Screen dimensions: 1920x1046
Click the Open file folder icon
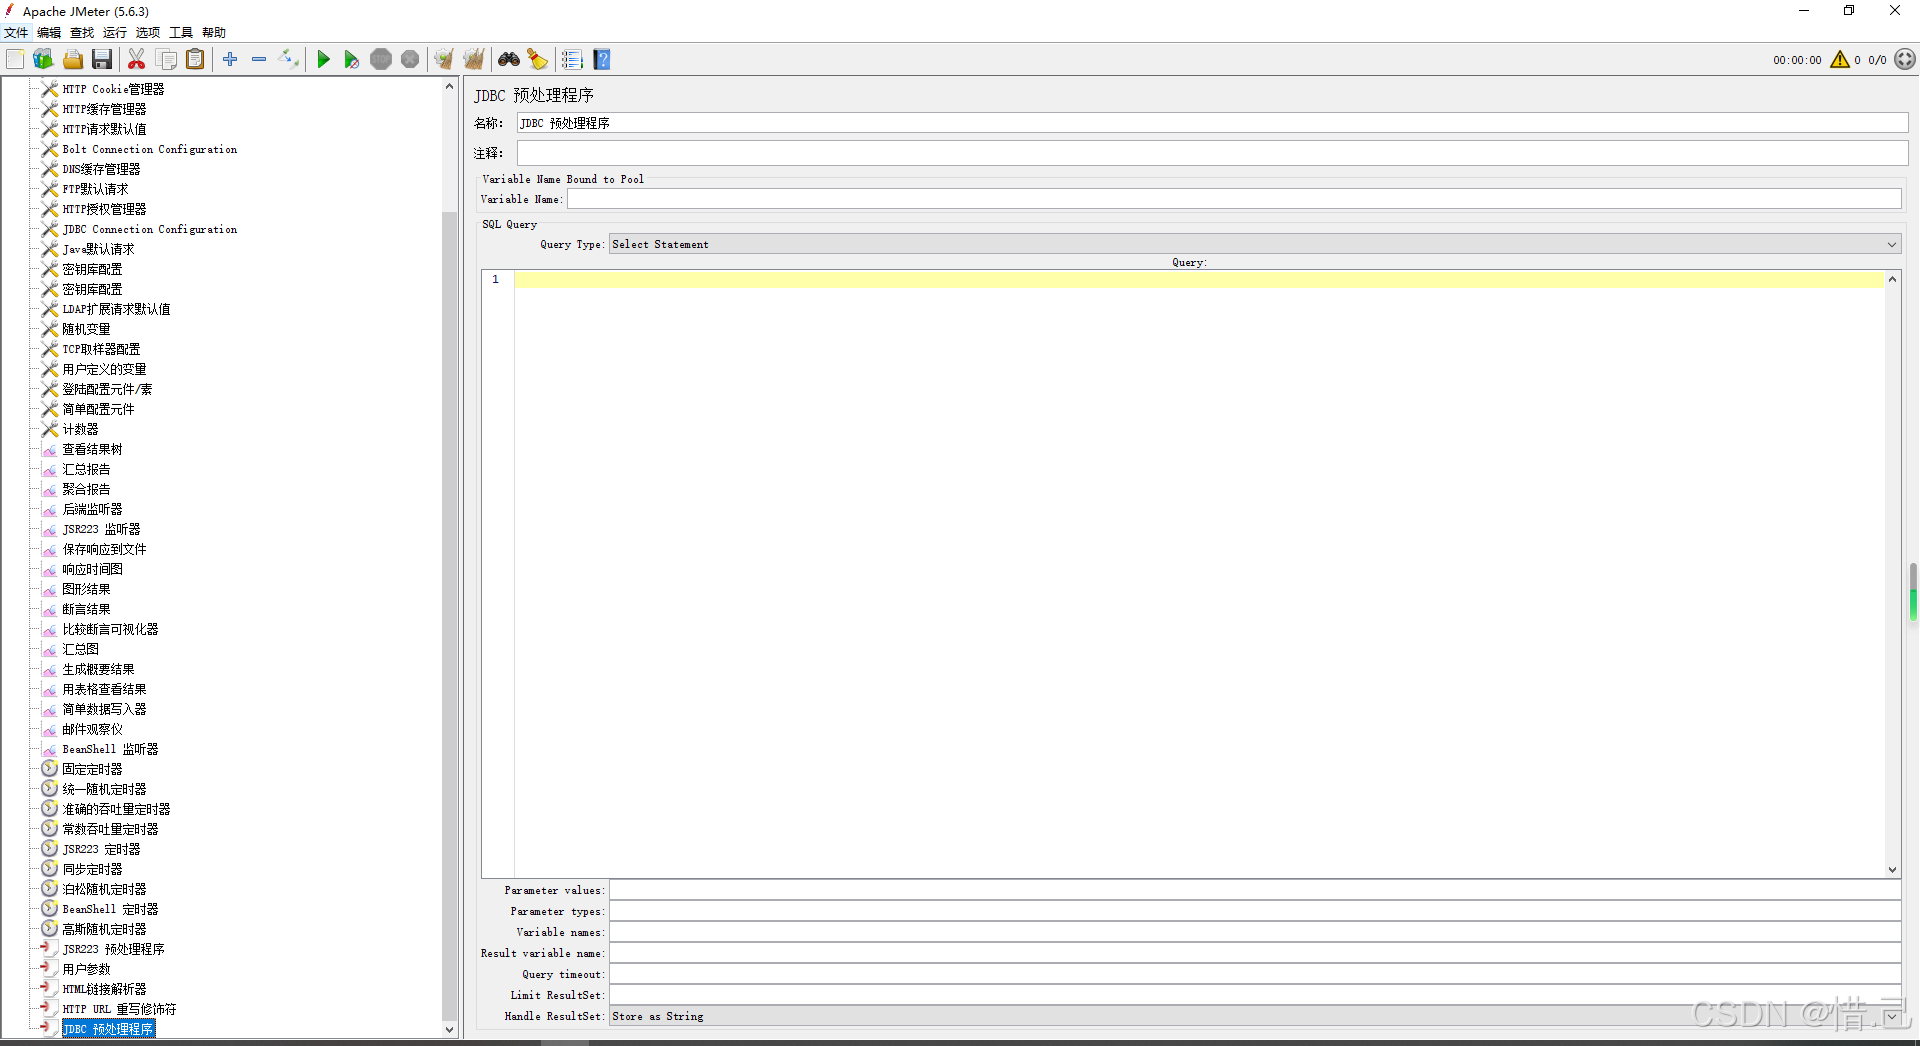(73, 60)
